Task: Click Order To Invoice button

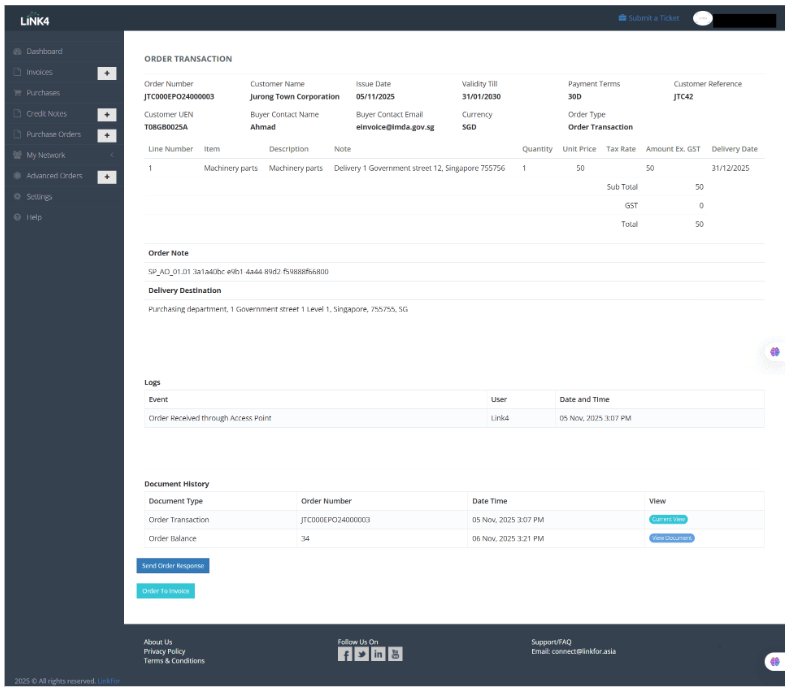Action: 166,591
